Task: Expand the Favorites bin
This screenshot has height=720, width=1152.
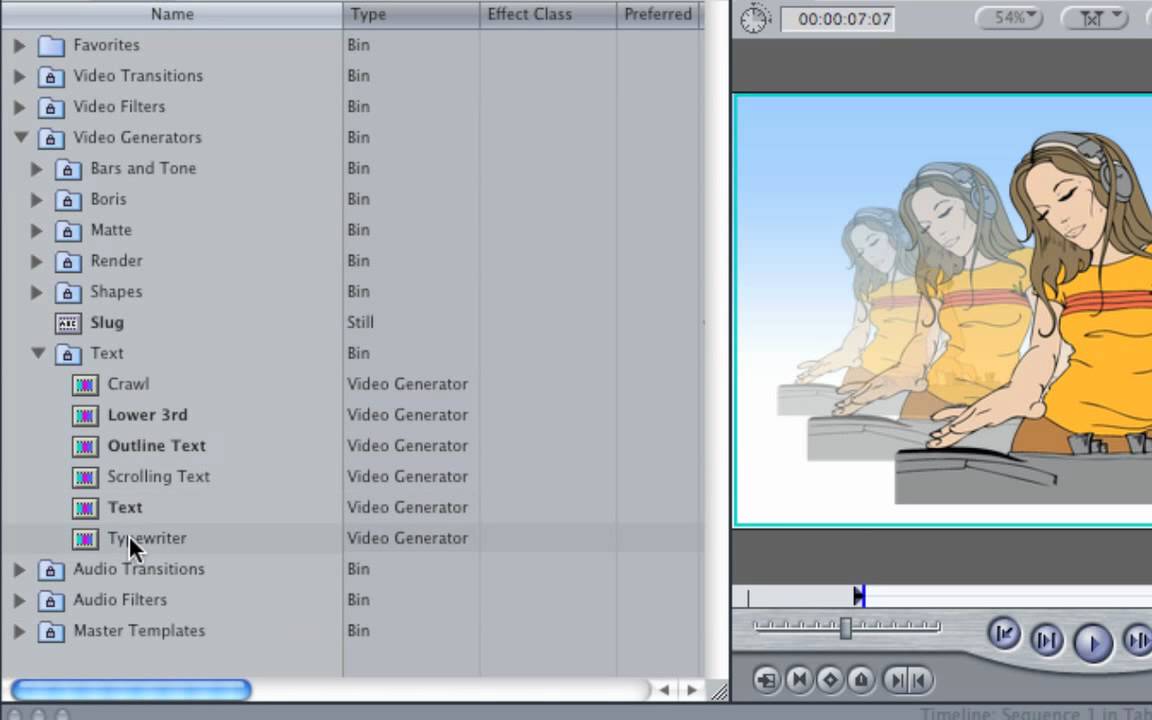Action: click(x=20, y=46)
